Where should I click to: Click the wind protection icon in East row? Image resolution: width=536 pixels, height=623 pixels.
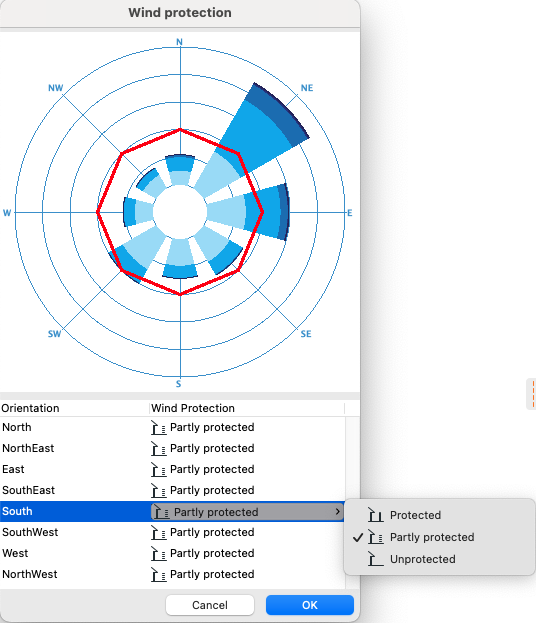tap(159, 470)
